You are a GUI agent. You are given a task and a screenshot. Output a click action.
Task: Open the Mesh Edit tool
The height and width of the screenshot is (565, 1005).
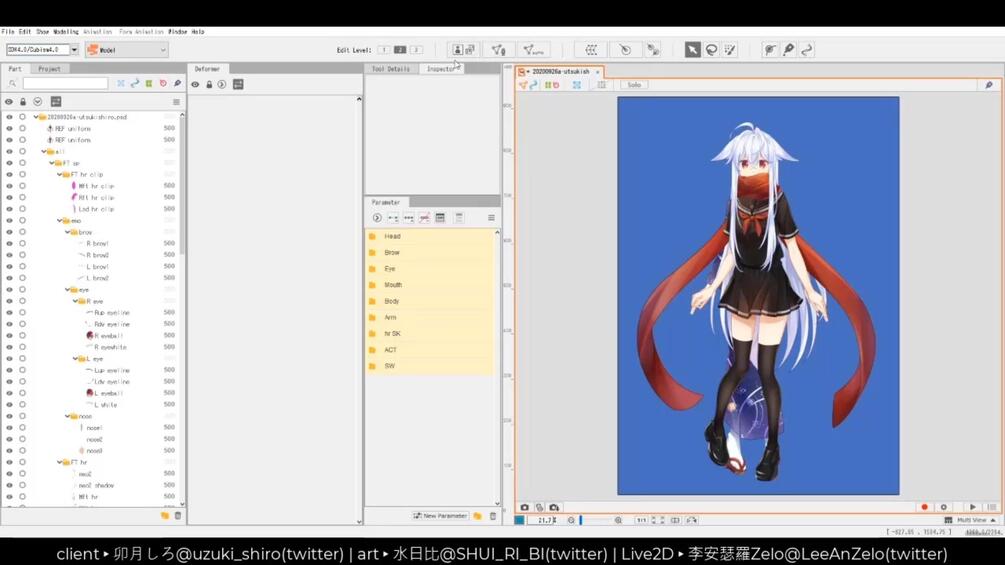pyautogui.click(x=498, y=50)
